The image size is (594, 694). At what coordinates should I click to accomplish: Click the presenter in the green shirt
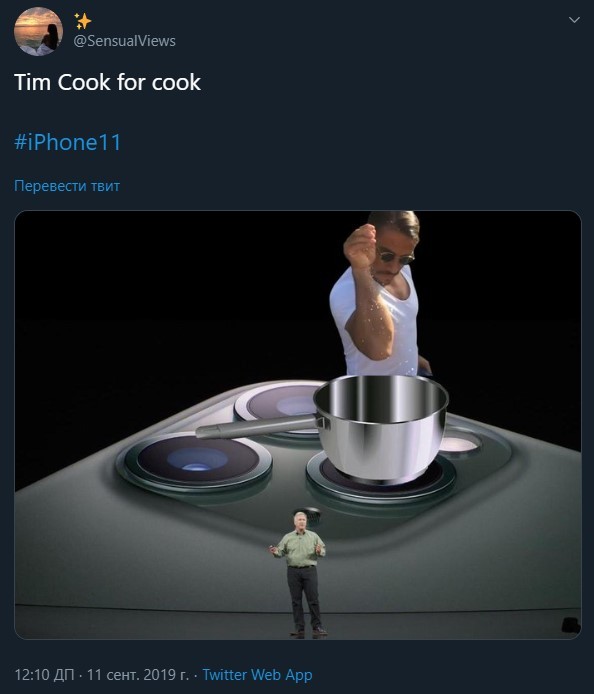[x=300, y=573]
